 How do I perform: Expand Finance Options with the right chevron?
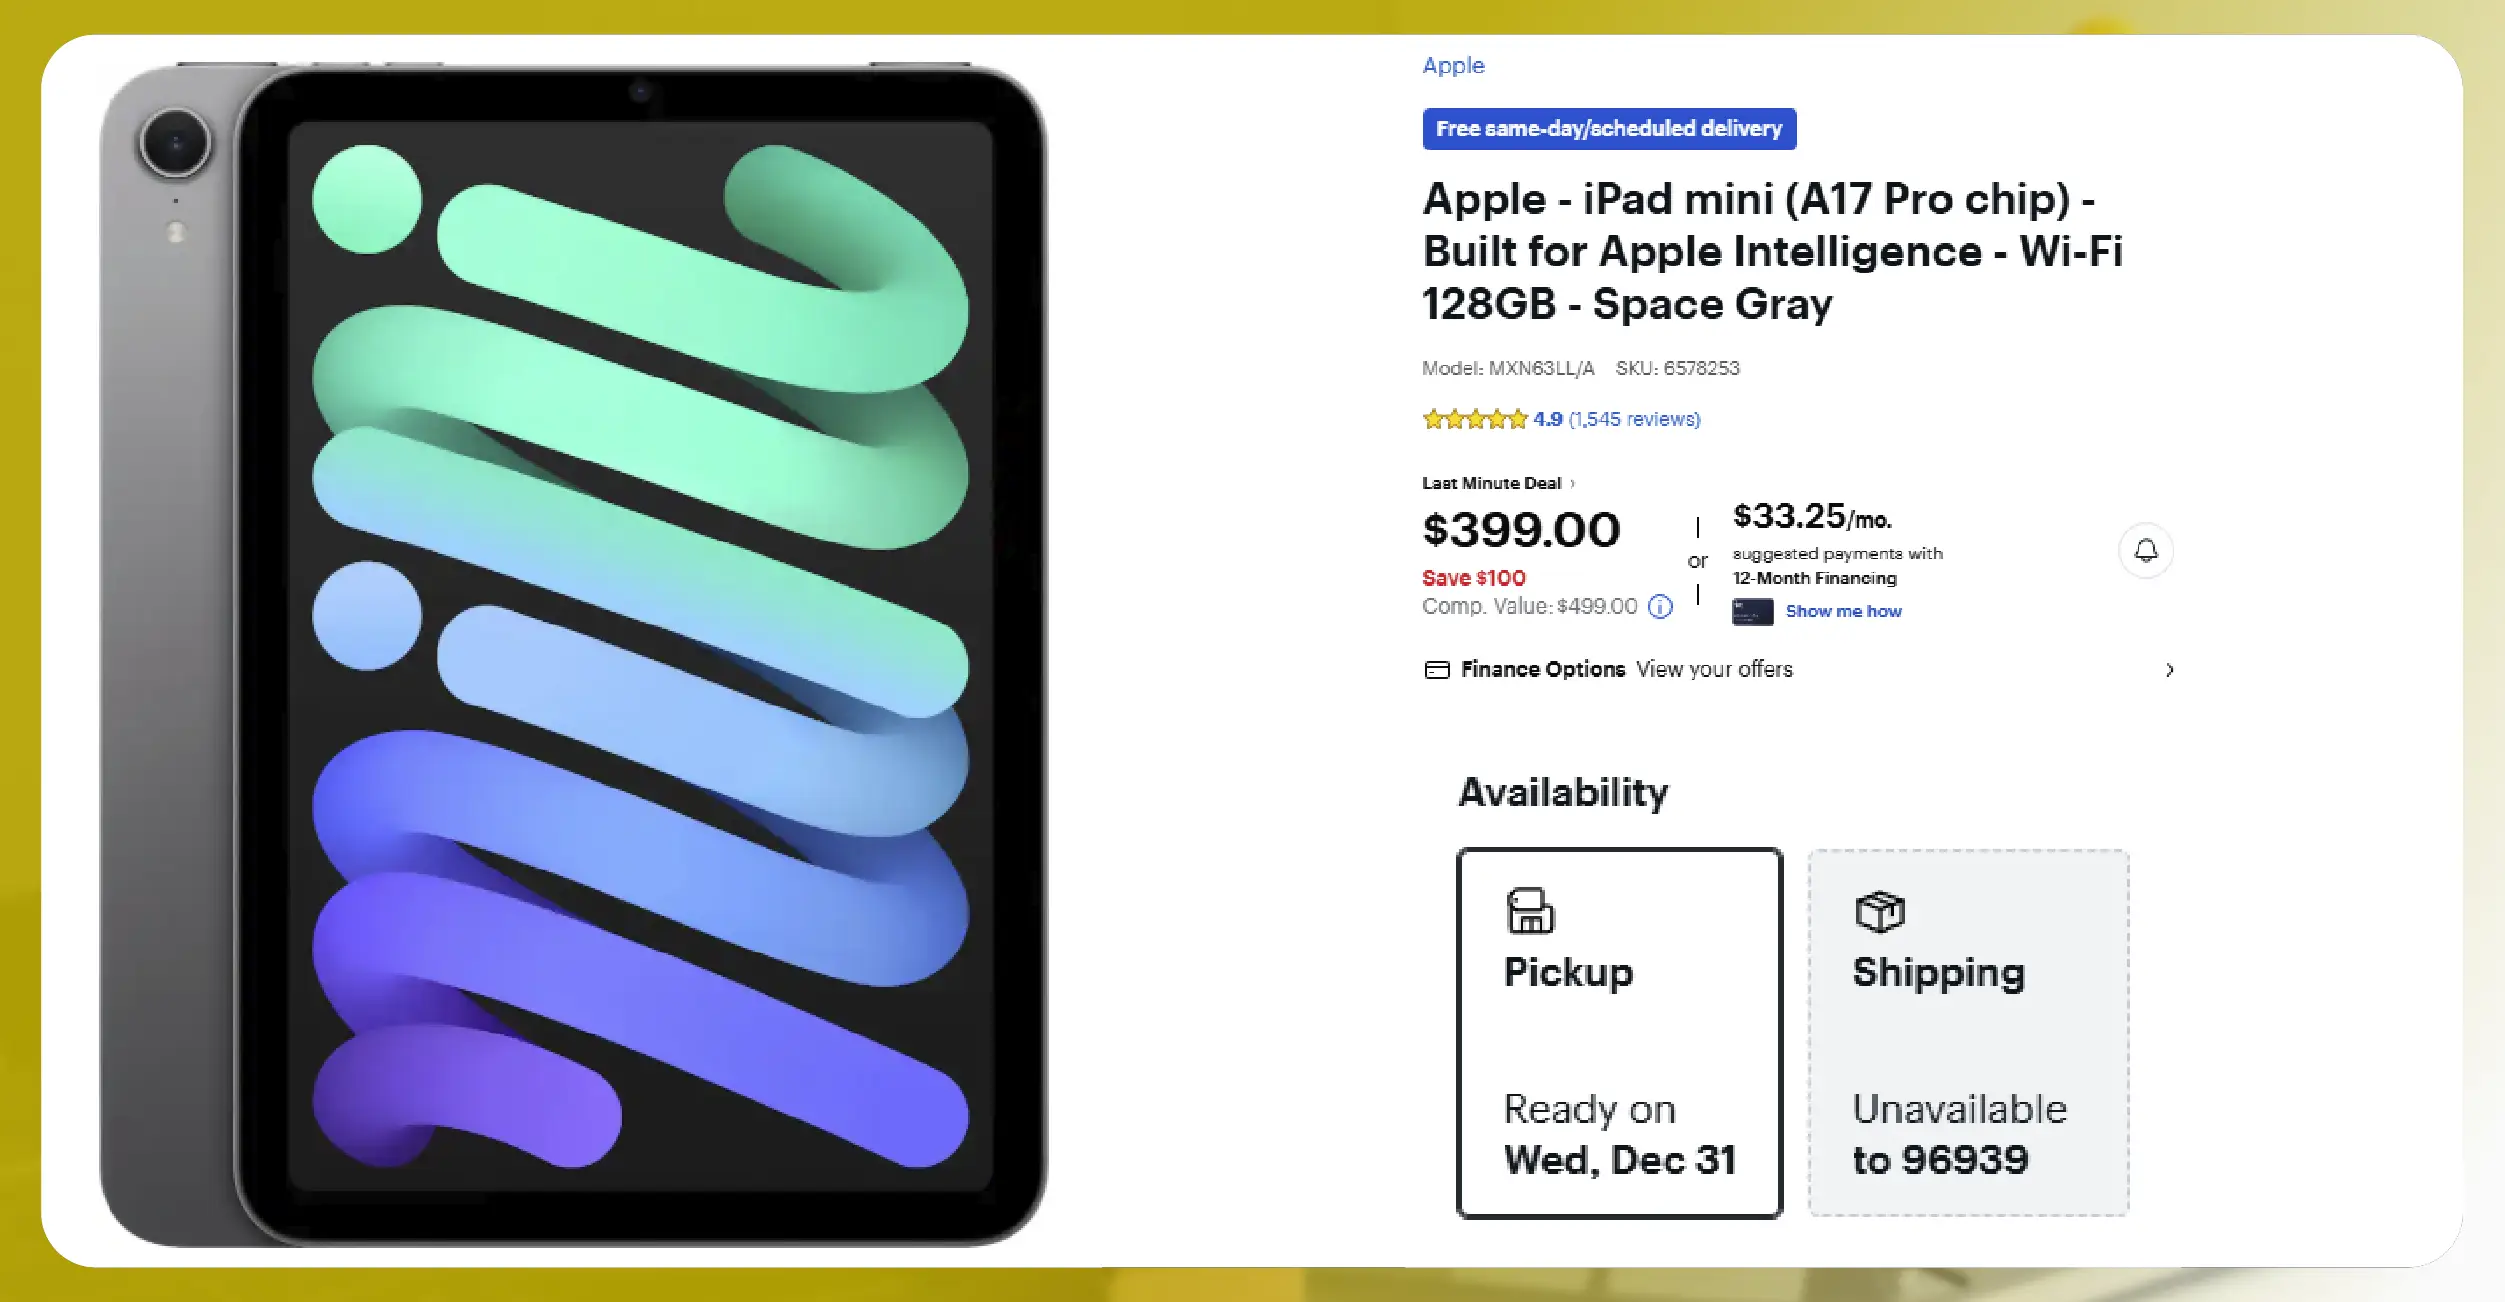(x=2169, y=670)
